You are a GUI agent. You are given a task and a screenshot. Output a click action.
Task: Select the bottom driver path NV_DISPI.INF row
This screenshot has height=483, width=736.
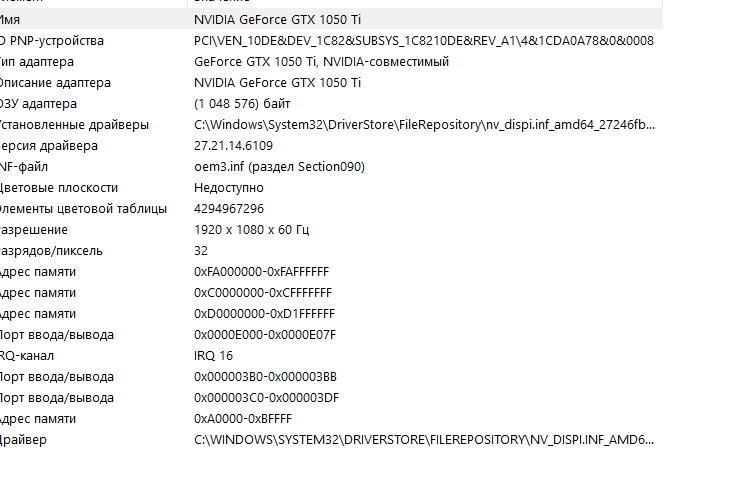[331, 440]
